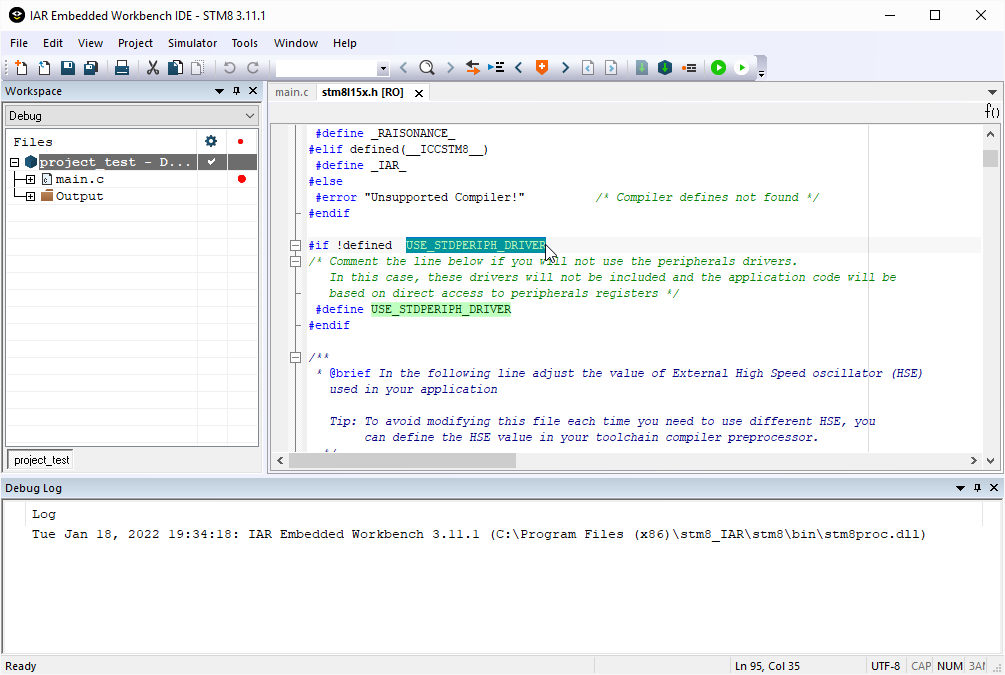
Task: Open the function list f() button
Action: (992, 111)
